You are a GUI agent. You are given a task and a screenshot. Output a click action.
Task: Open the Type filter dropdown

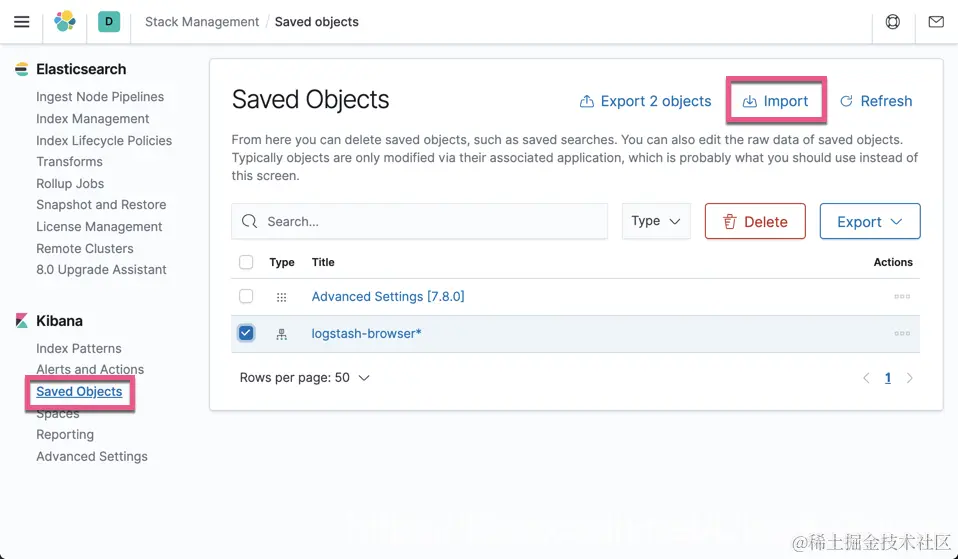click(656, 221)
